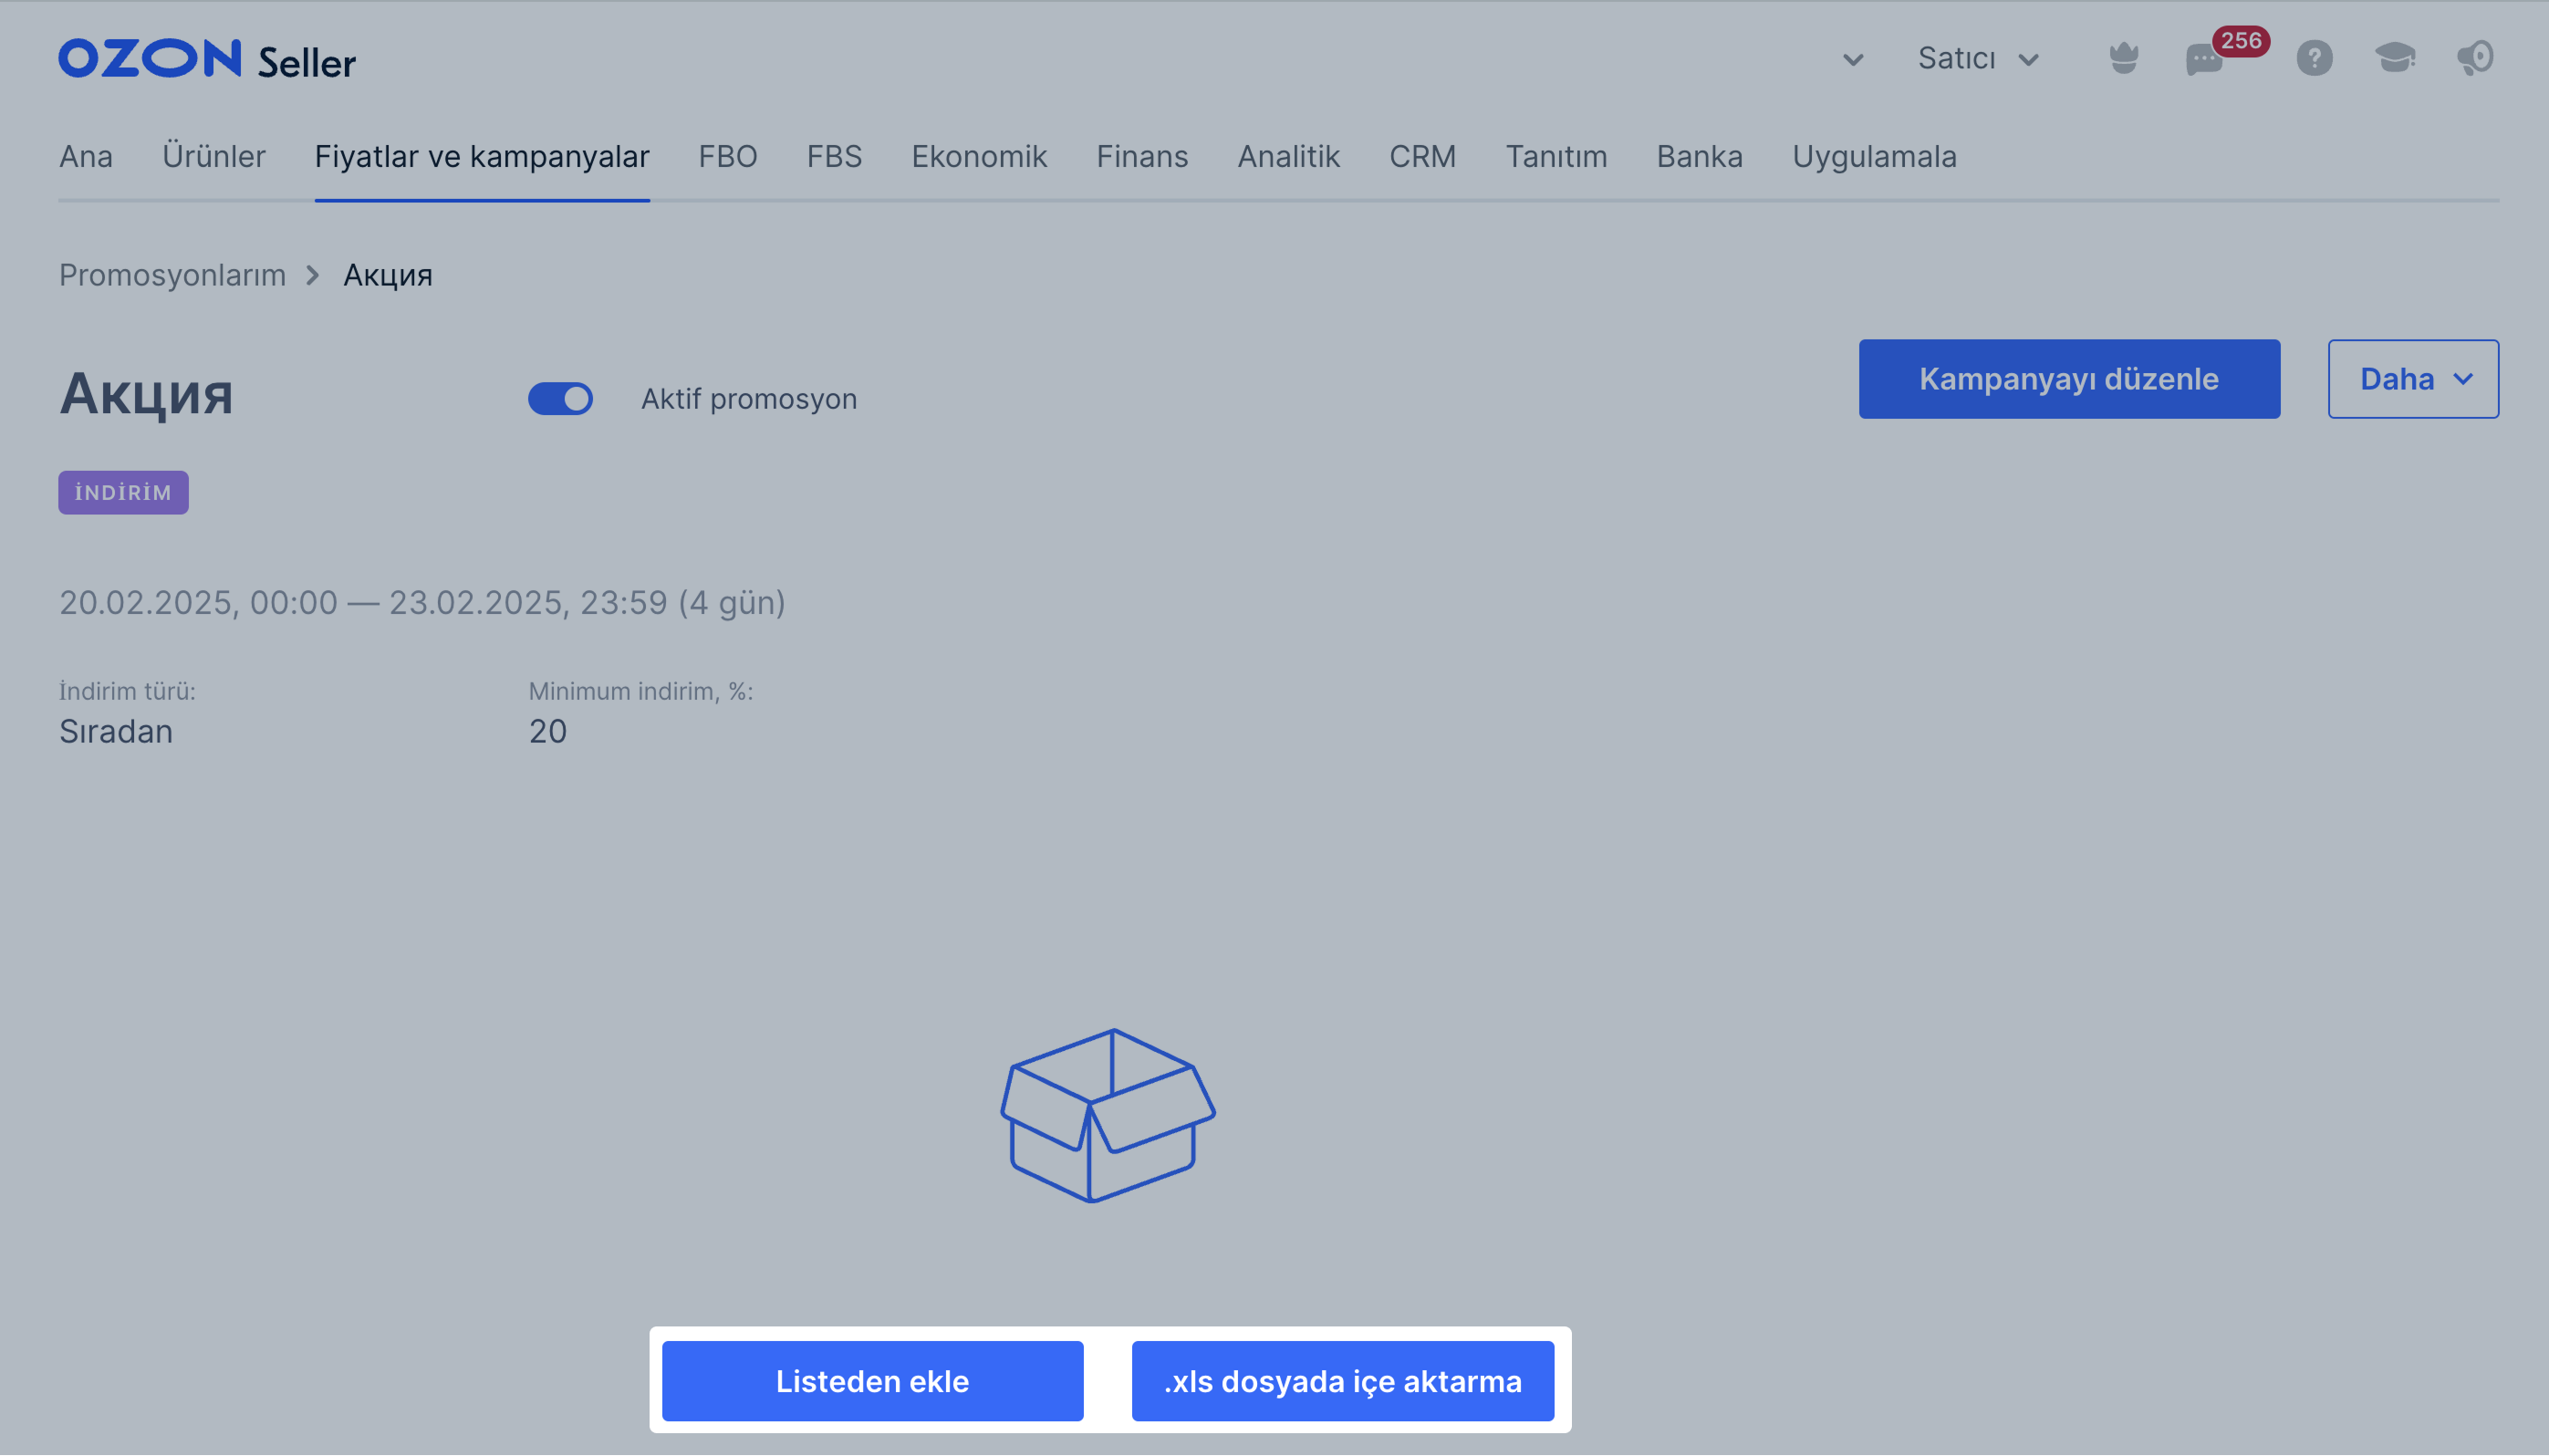
Task: Click the İndirim türü label
Action: click(127, 691)
